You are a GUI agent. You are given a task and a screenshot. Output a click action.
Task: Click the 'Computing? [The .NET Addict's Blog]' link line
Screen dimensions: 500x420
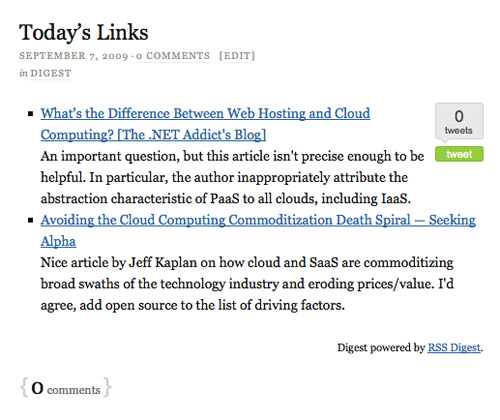point(153,135)
